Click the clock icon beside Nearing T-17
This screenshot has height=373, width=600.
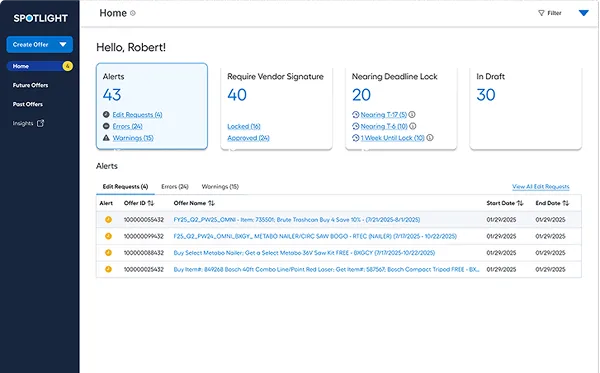point(355,114)
